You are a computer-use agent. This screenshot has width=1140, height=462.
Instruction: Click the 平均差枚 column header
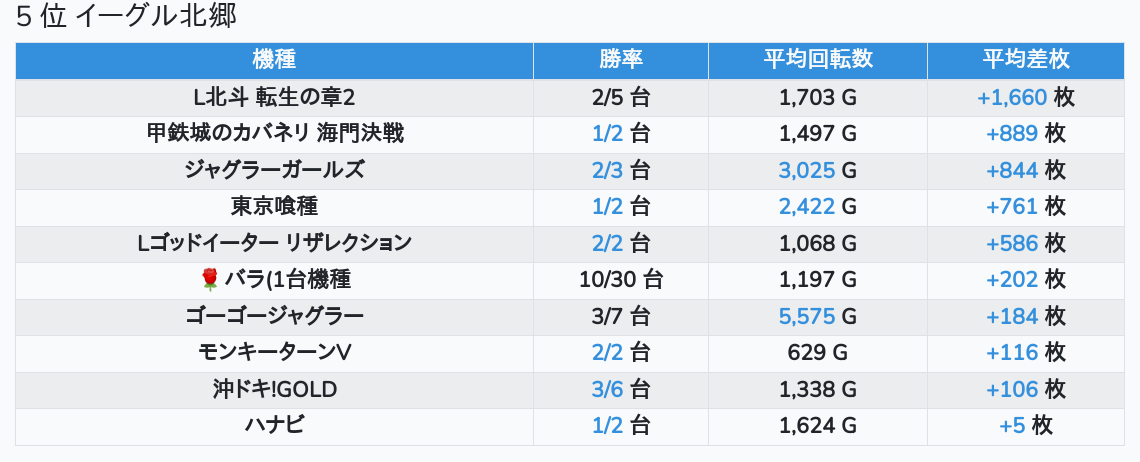[1025, 59]
